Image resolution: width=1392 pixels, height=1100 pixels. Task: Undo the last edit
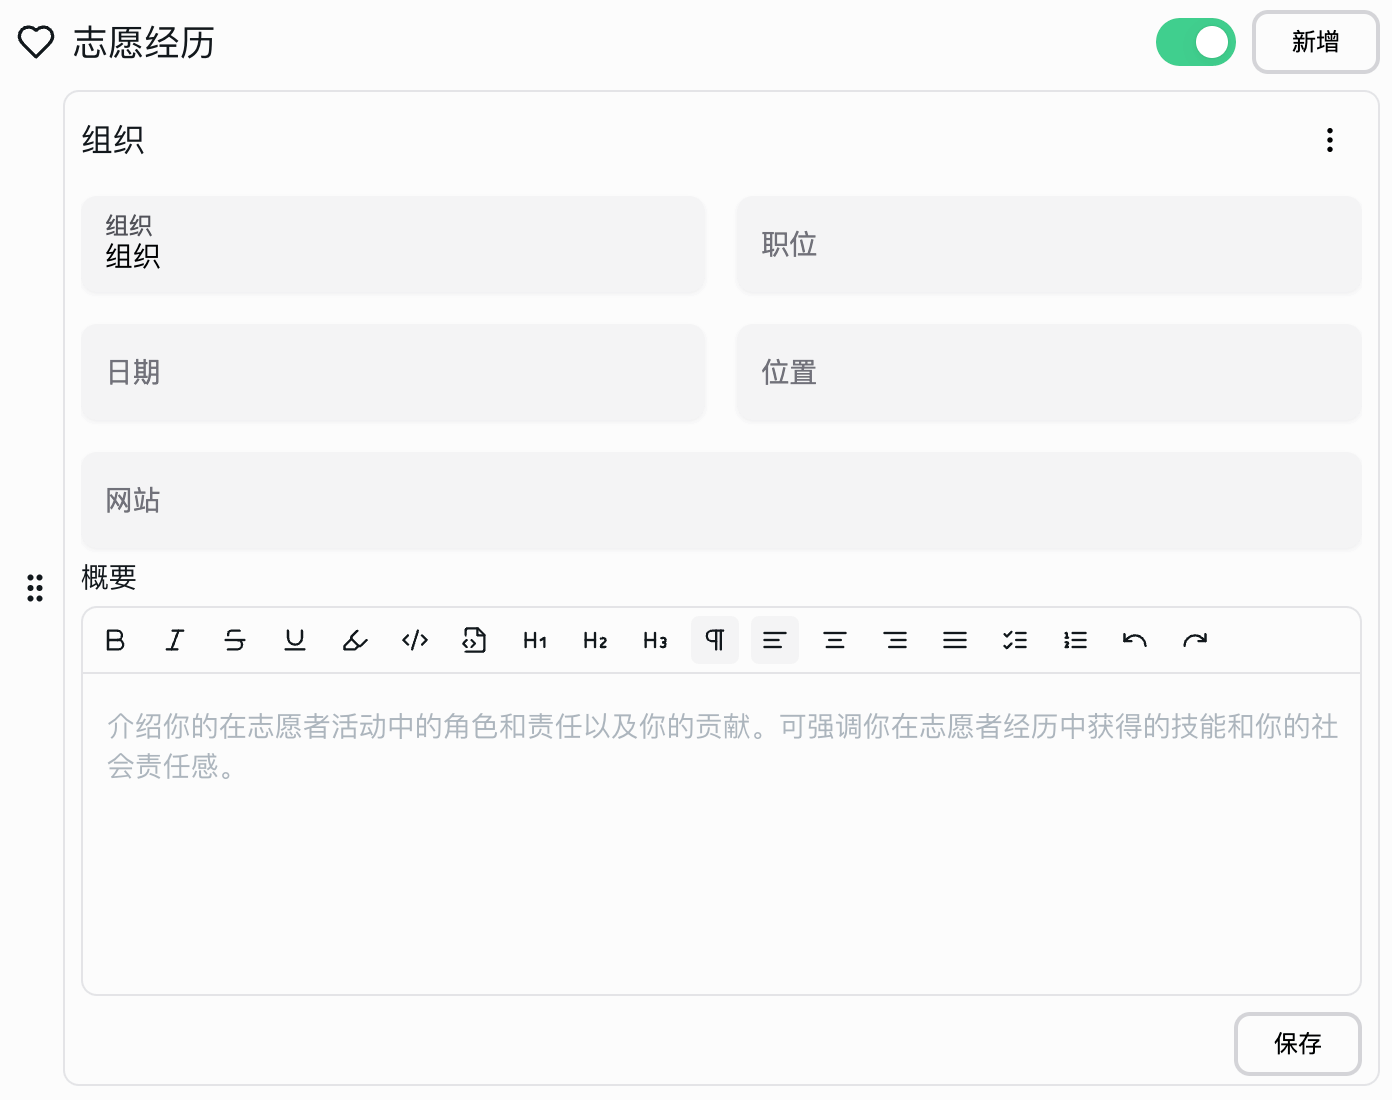coord(1135,640)
